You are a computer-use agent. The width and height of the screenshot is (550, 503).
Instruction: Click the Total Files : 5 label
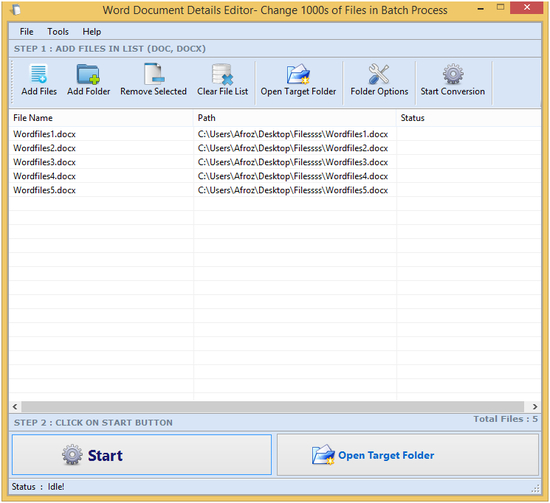coord(505,419)
